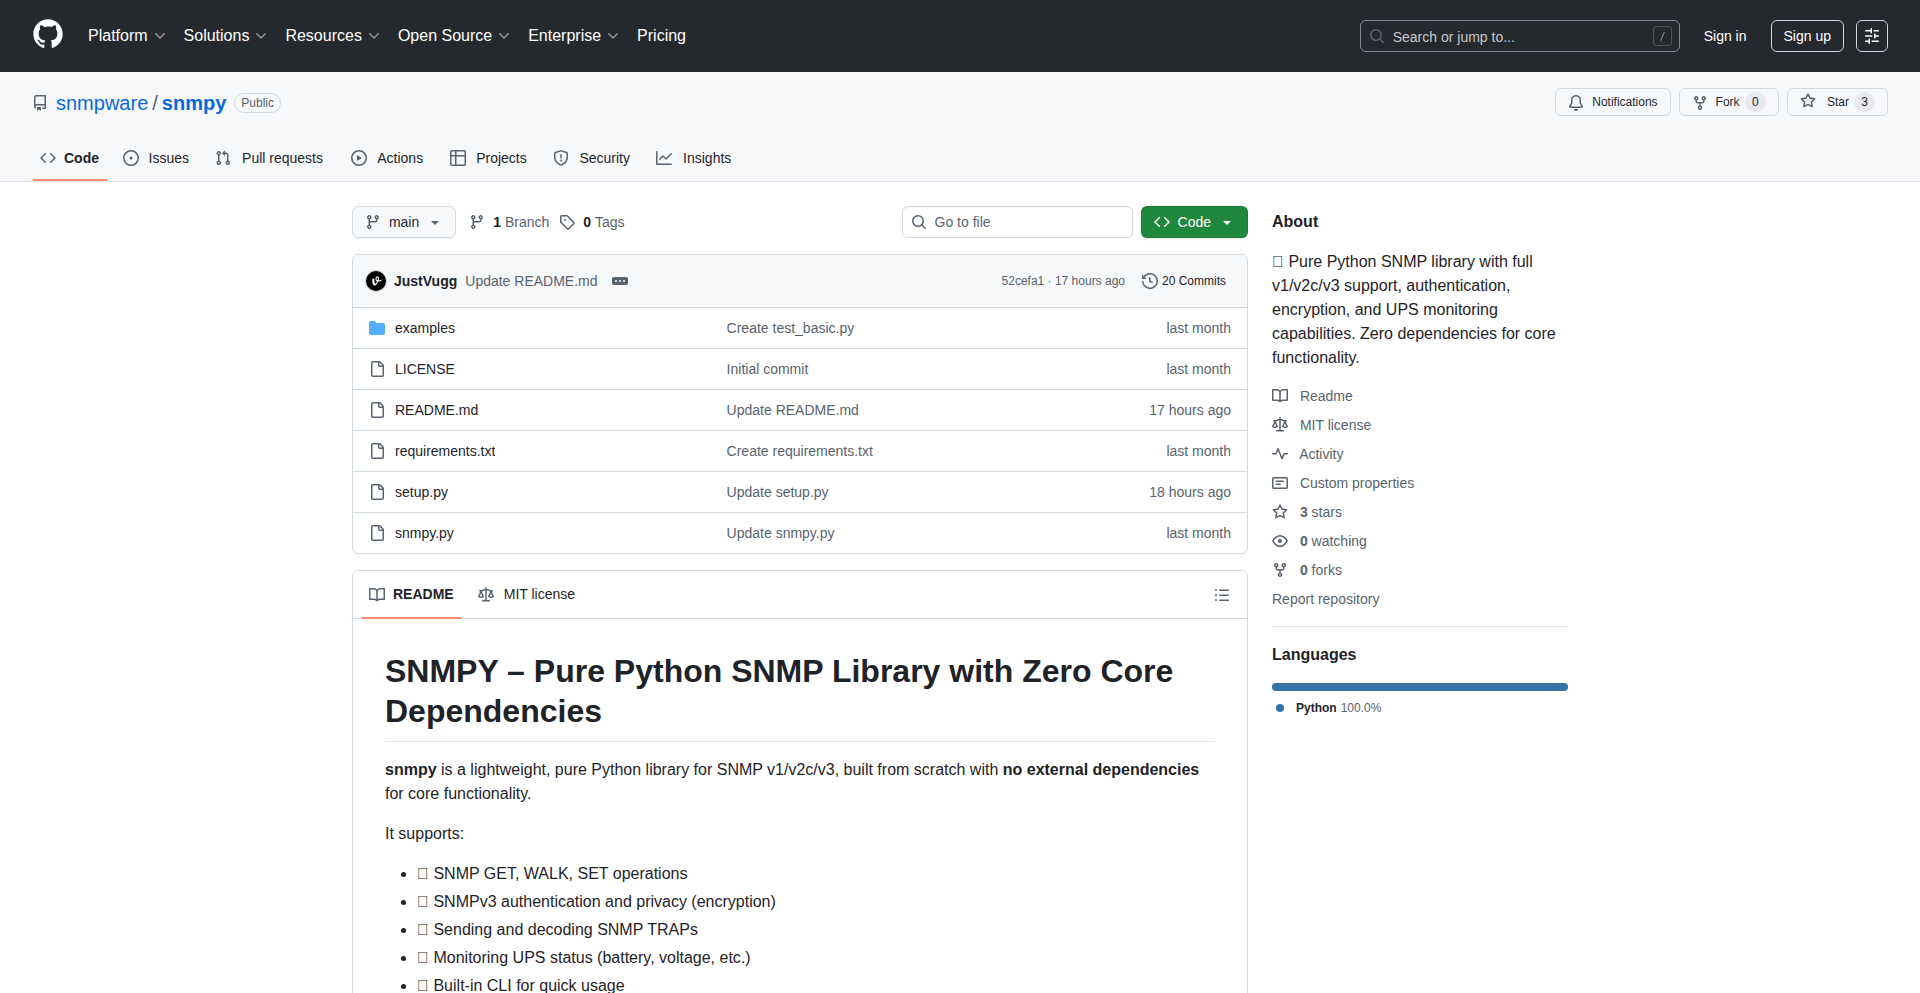Expand the main branch dropdown
1920x993 pixels.
[403, 222]
